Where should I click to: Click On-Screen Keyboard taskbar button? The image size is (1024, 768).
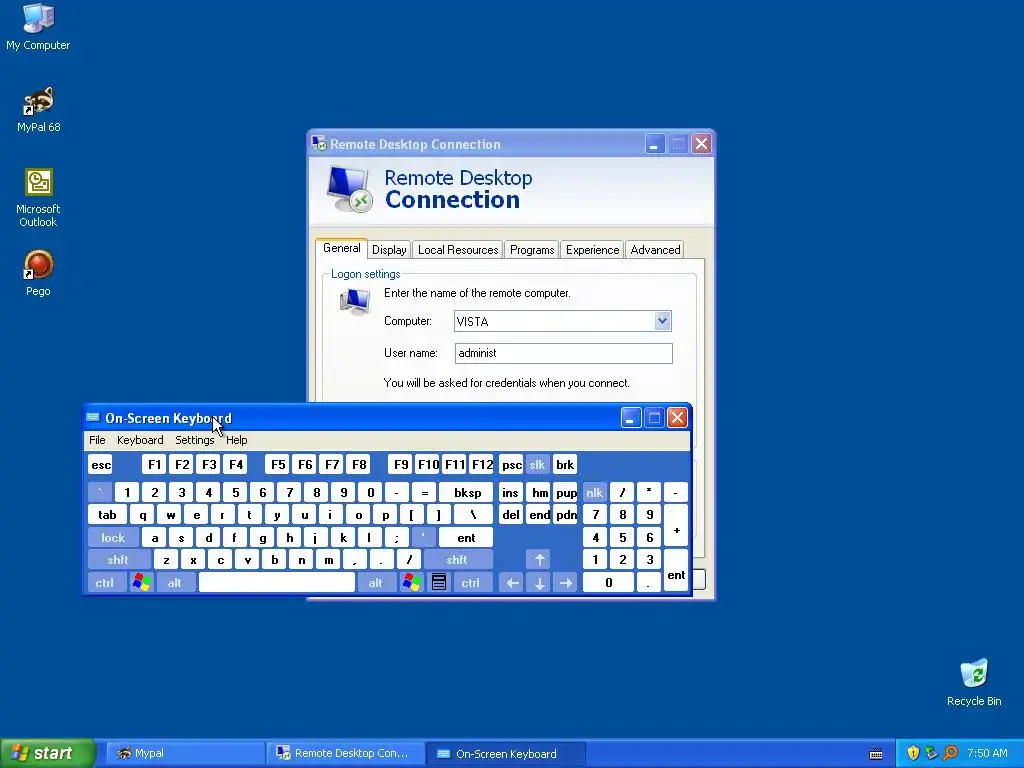[505, 753]
